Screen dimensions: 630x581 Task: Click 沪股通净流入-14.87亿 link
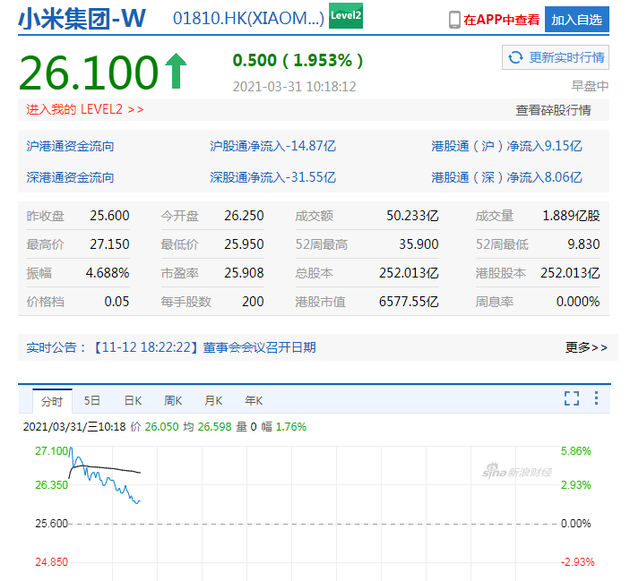pyautogui.click(x=273, y=146)
